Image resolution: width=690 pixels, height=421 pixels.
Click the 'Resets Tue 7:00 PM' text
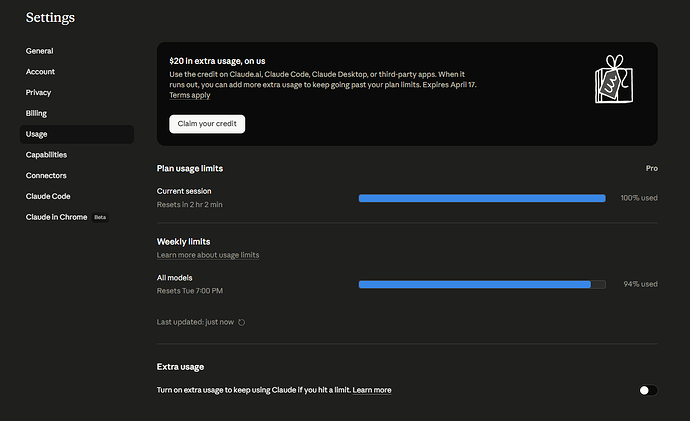coord(190,291)
